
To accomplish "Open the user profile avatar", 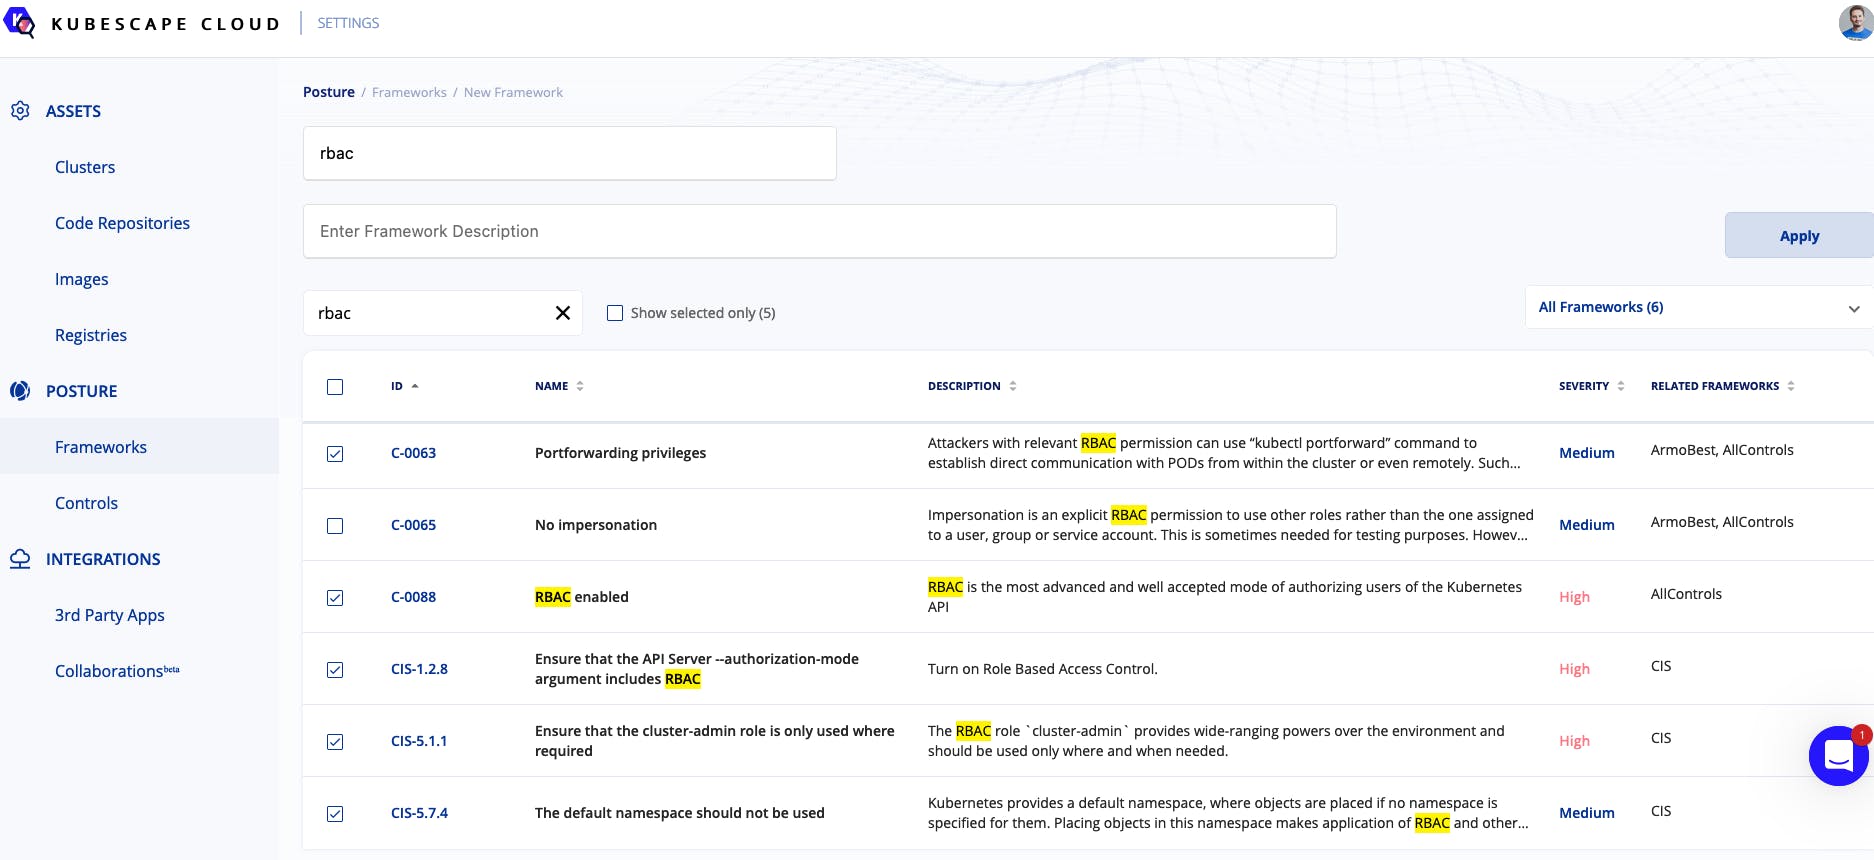I will 1855,23.
